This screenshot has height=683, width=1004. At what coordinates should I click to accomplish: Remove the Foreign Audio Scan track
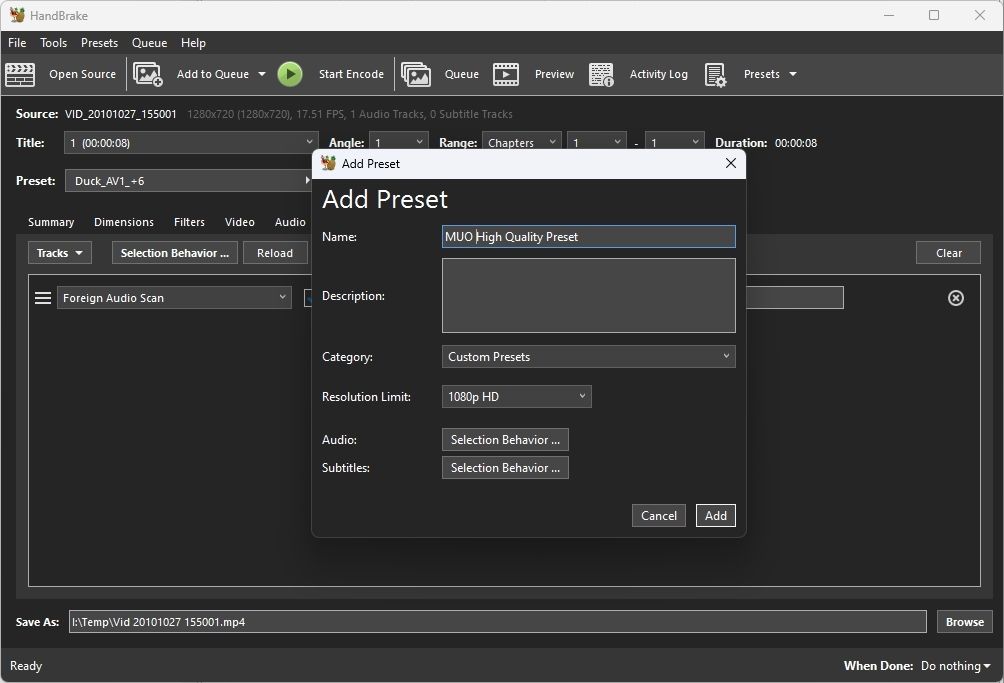click(x=955, y=297)
